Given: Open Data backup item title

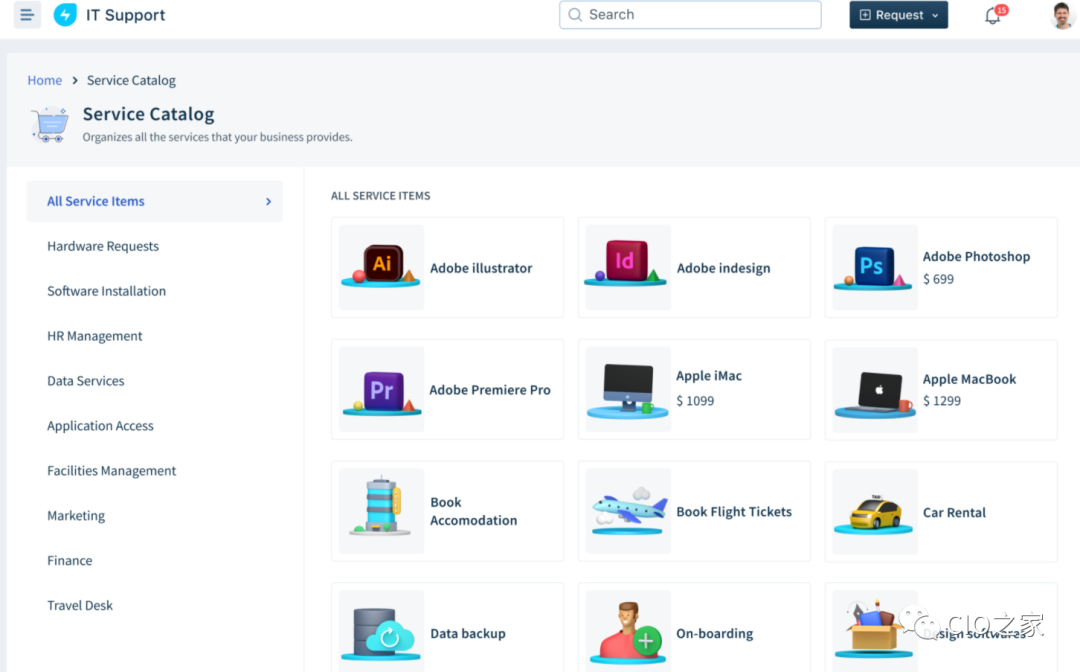Looking at the screenshot, I should (x=468, y=633).
